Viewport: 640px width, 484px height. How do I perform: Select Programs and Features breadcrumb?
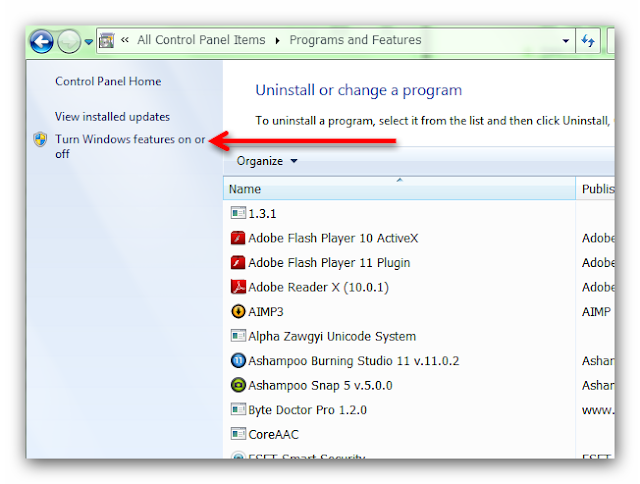[x=356, y=40]
